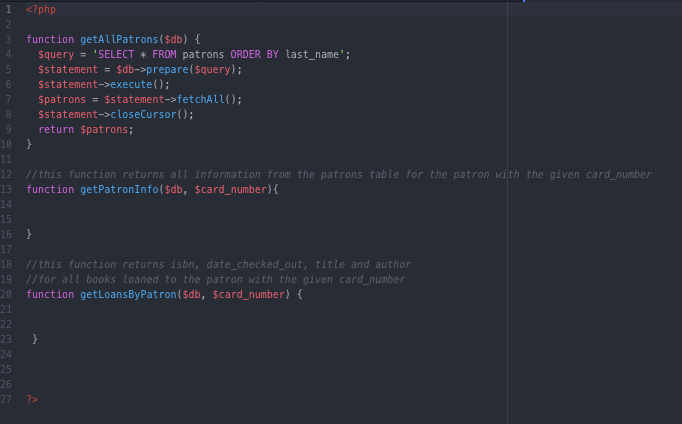
Task: Click the 'function' keyword on line 3
Action: point(50,40)
